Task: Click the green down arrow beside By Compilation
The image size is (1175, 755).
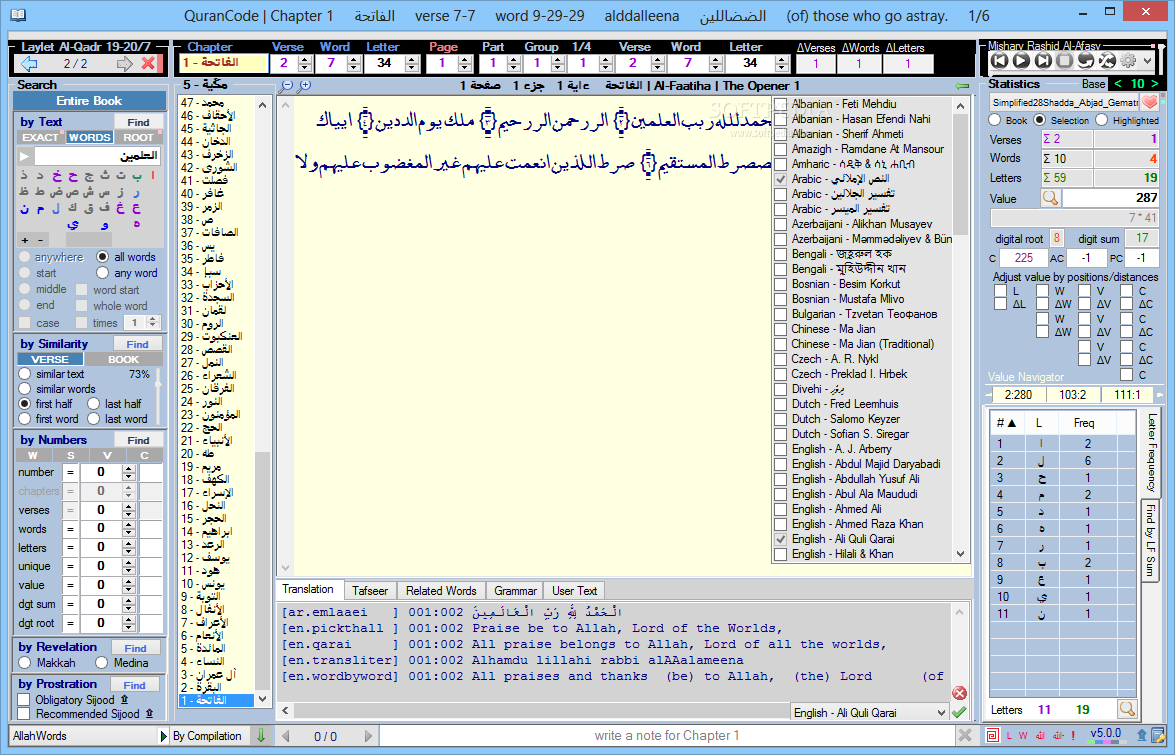Action: [261, 736]
